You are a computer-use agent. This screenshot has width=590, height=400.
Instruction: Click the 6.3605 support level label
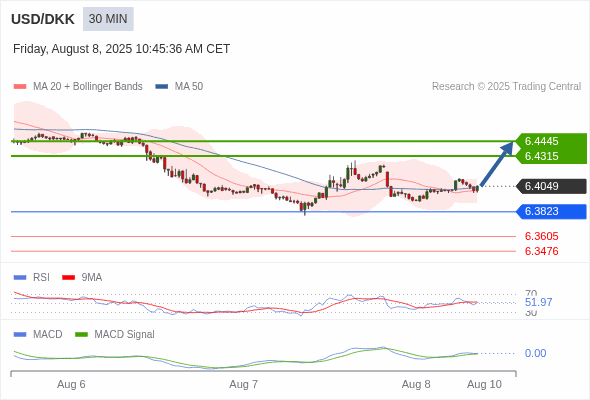[541, 236]
